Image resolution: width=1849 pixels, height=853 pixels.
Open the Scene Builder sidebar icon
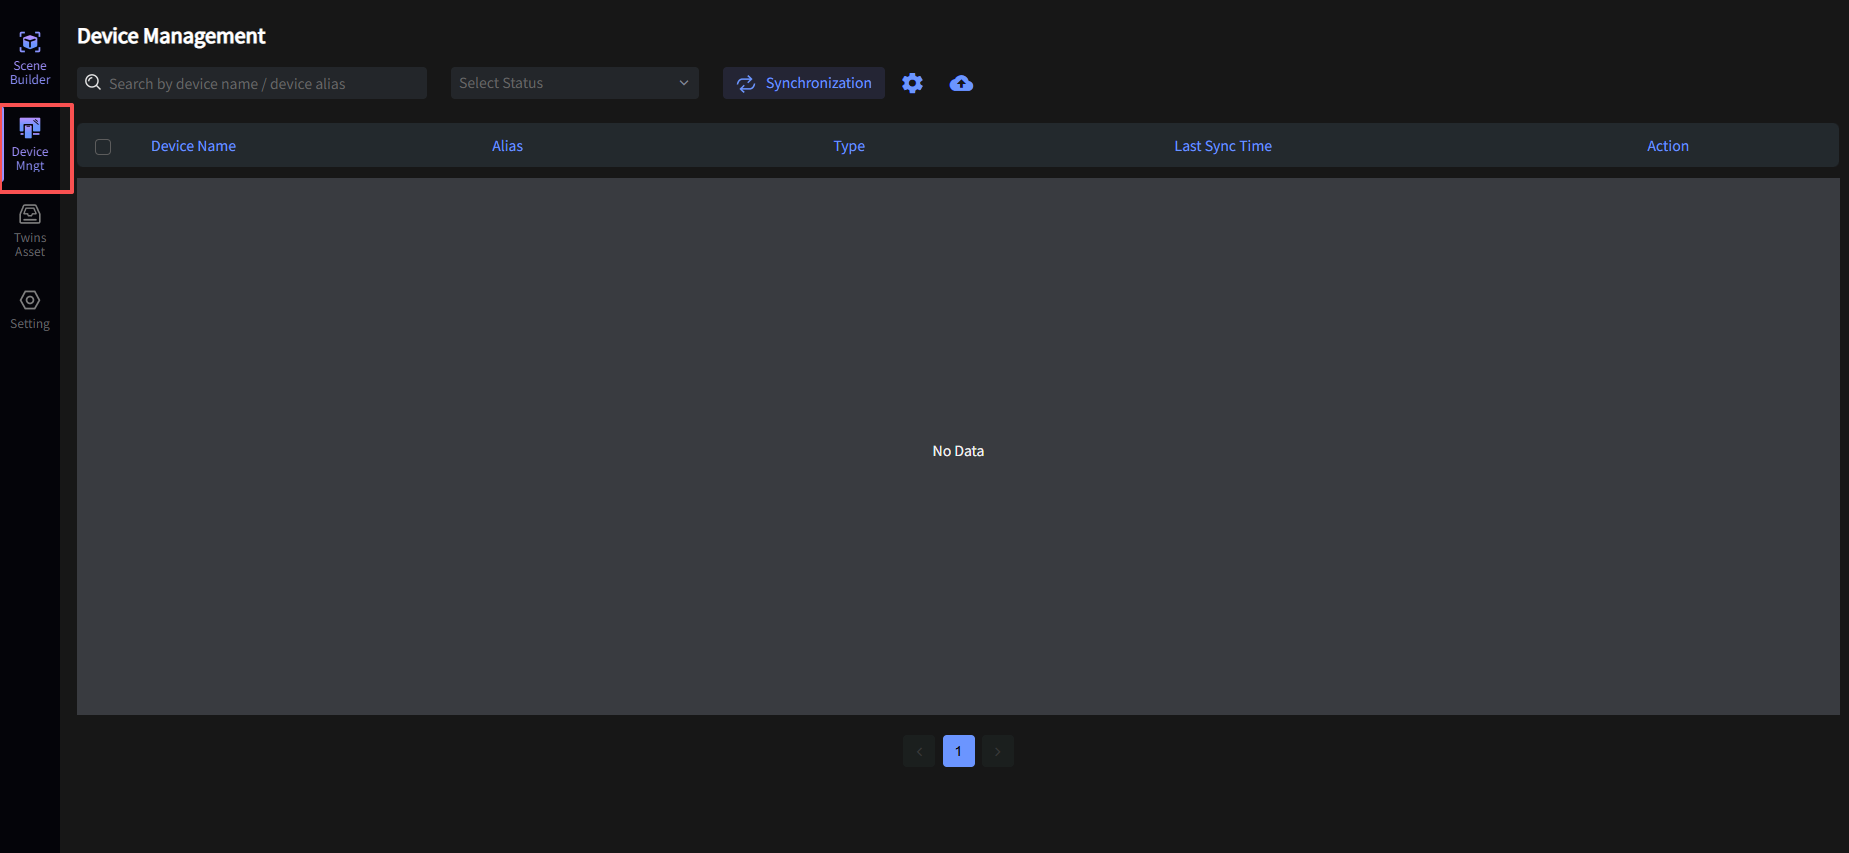point(30,57)
